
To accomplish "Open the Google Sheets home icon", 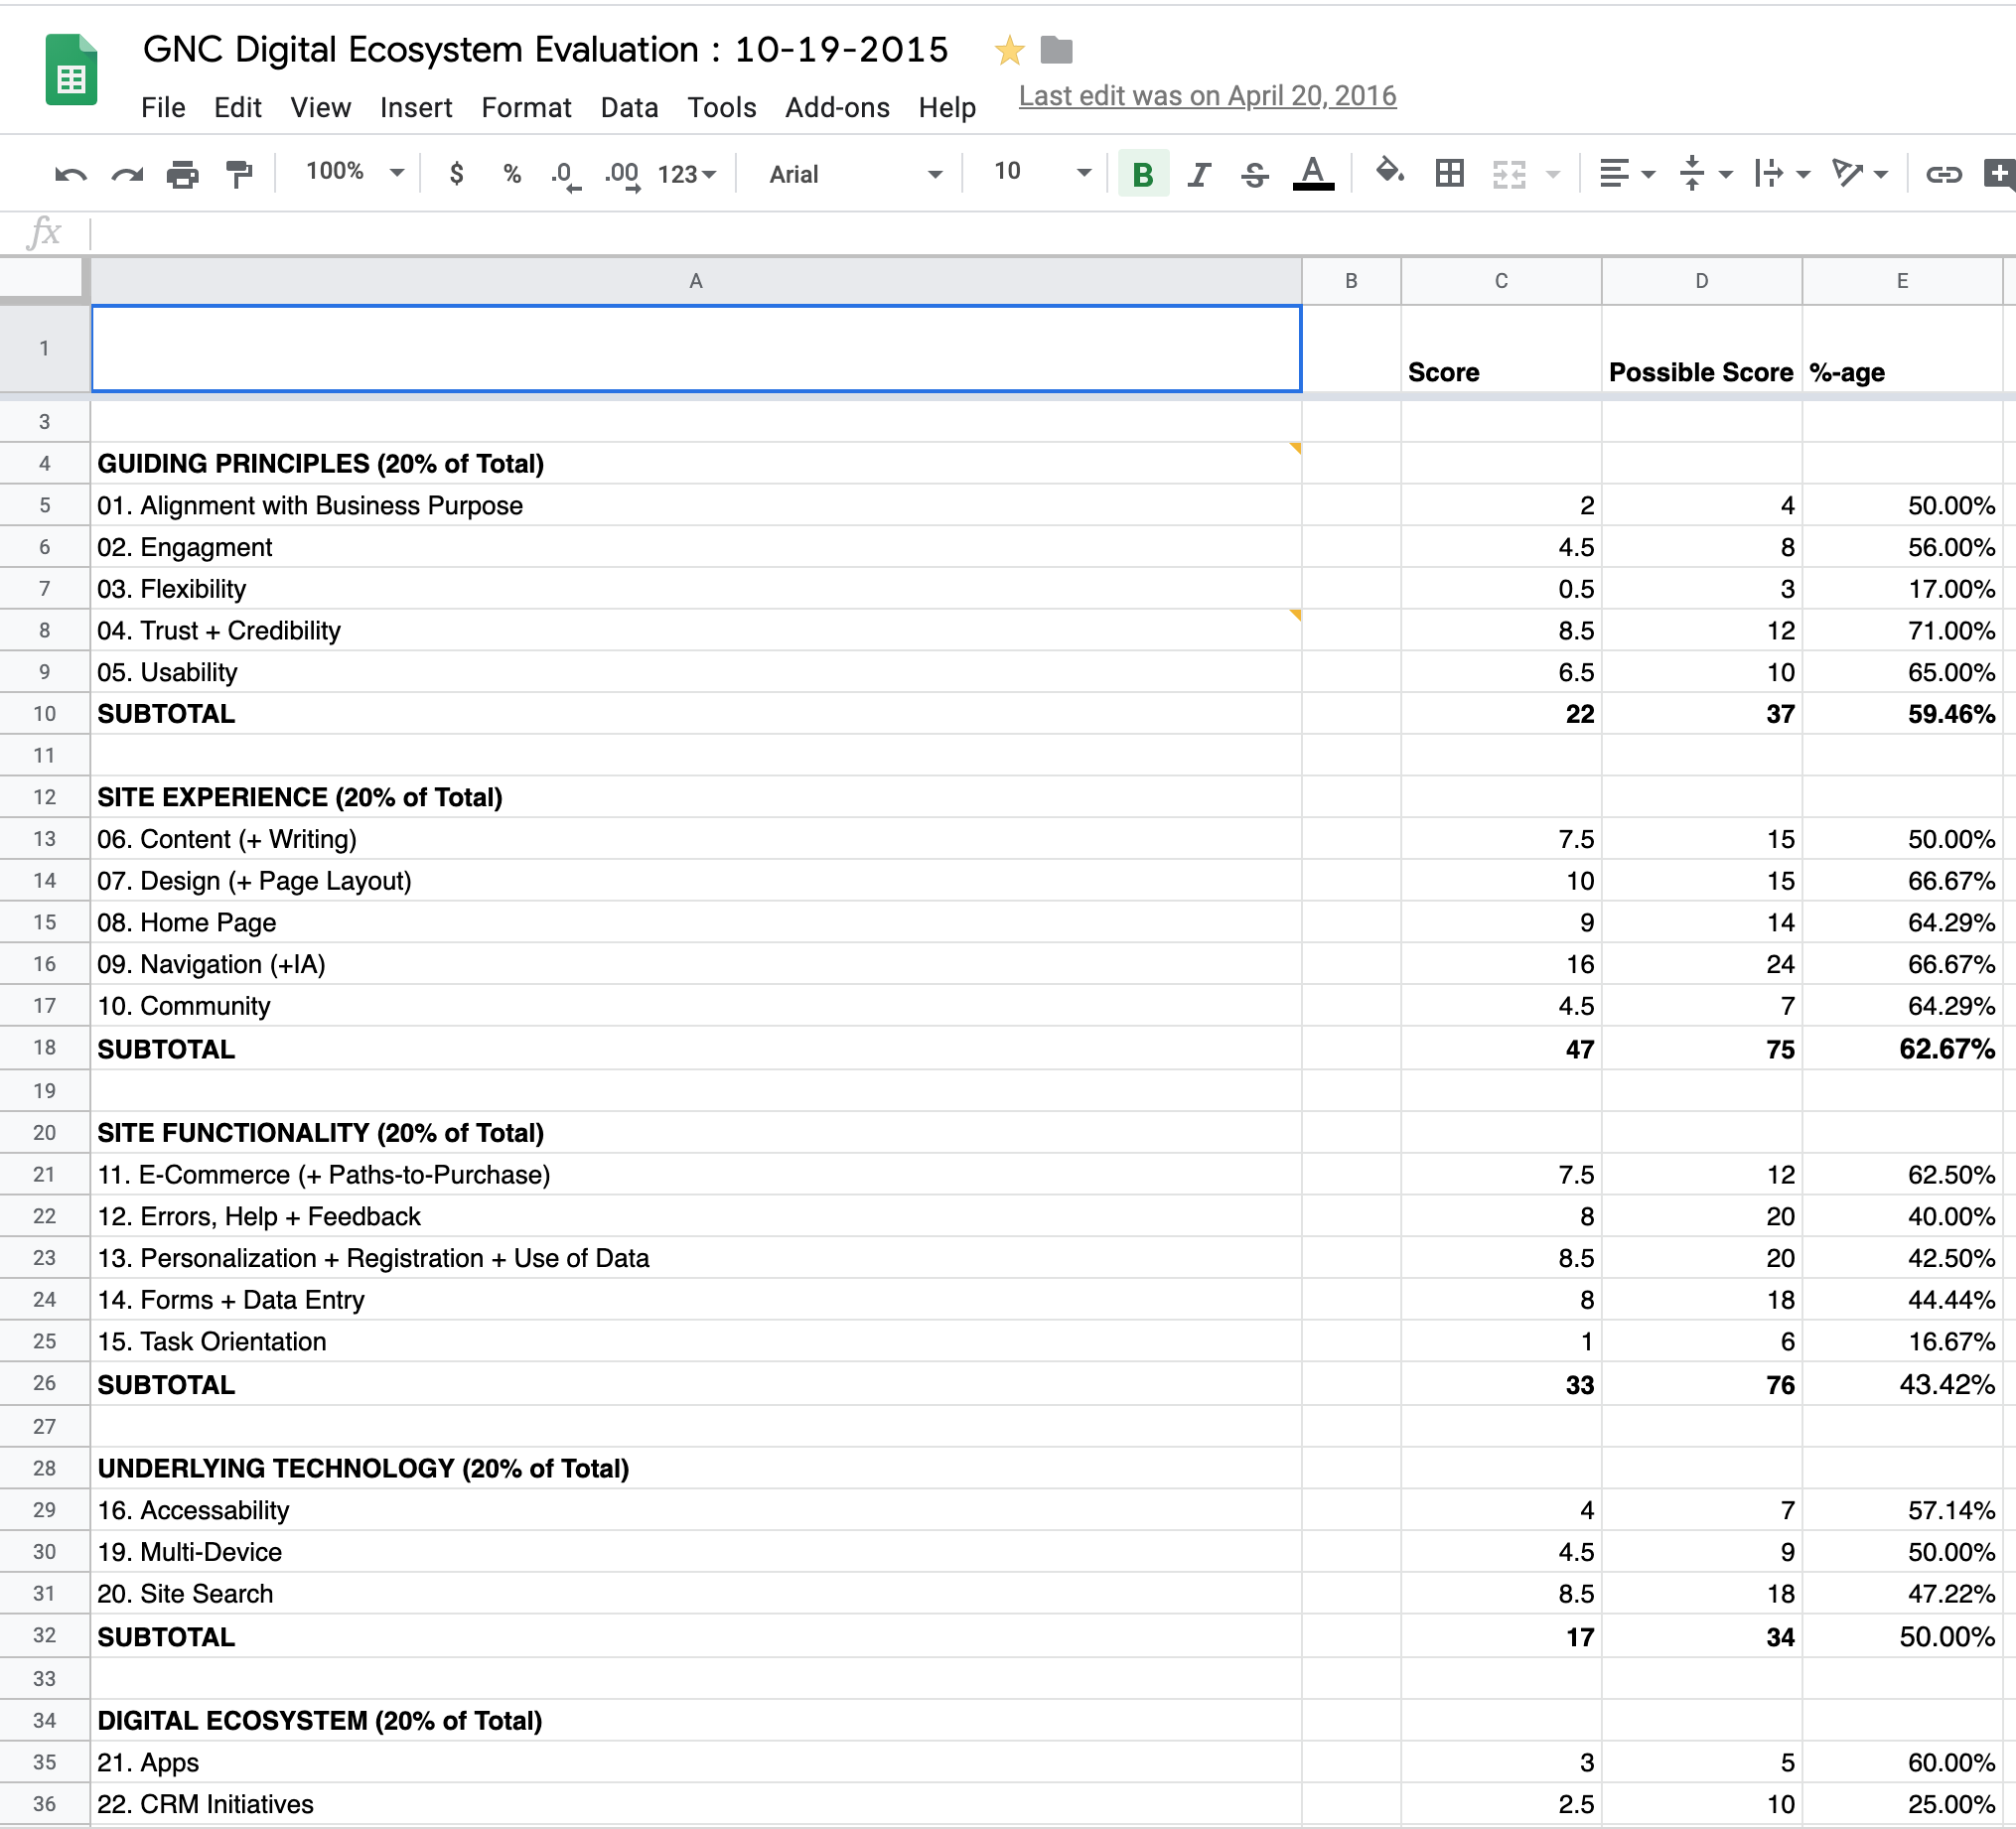I will 71,69.
